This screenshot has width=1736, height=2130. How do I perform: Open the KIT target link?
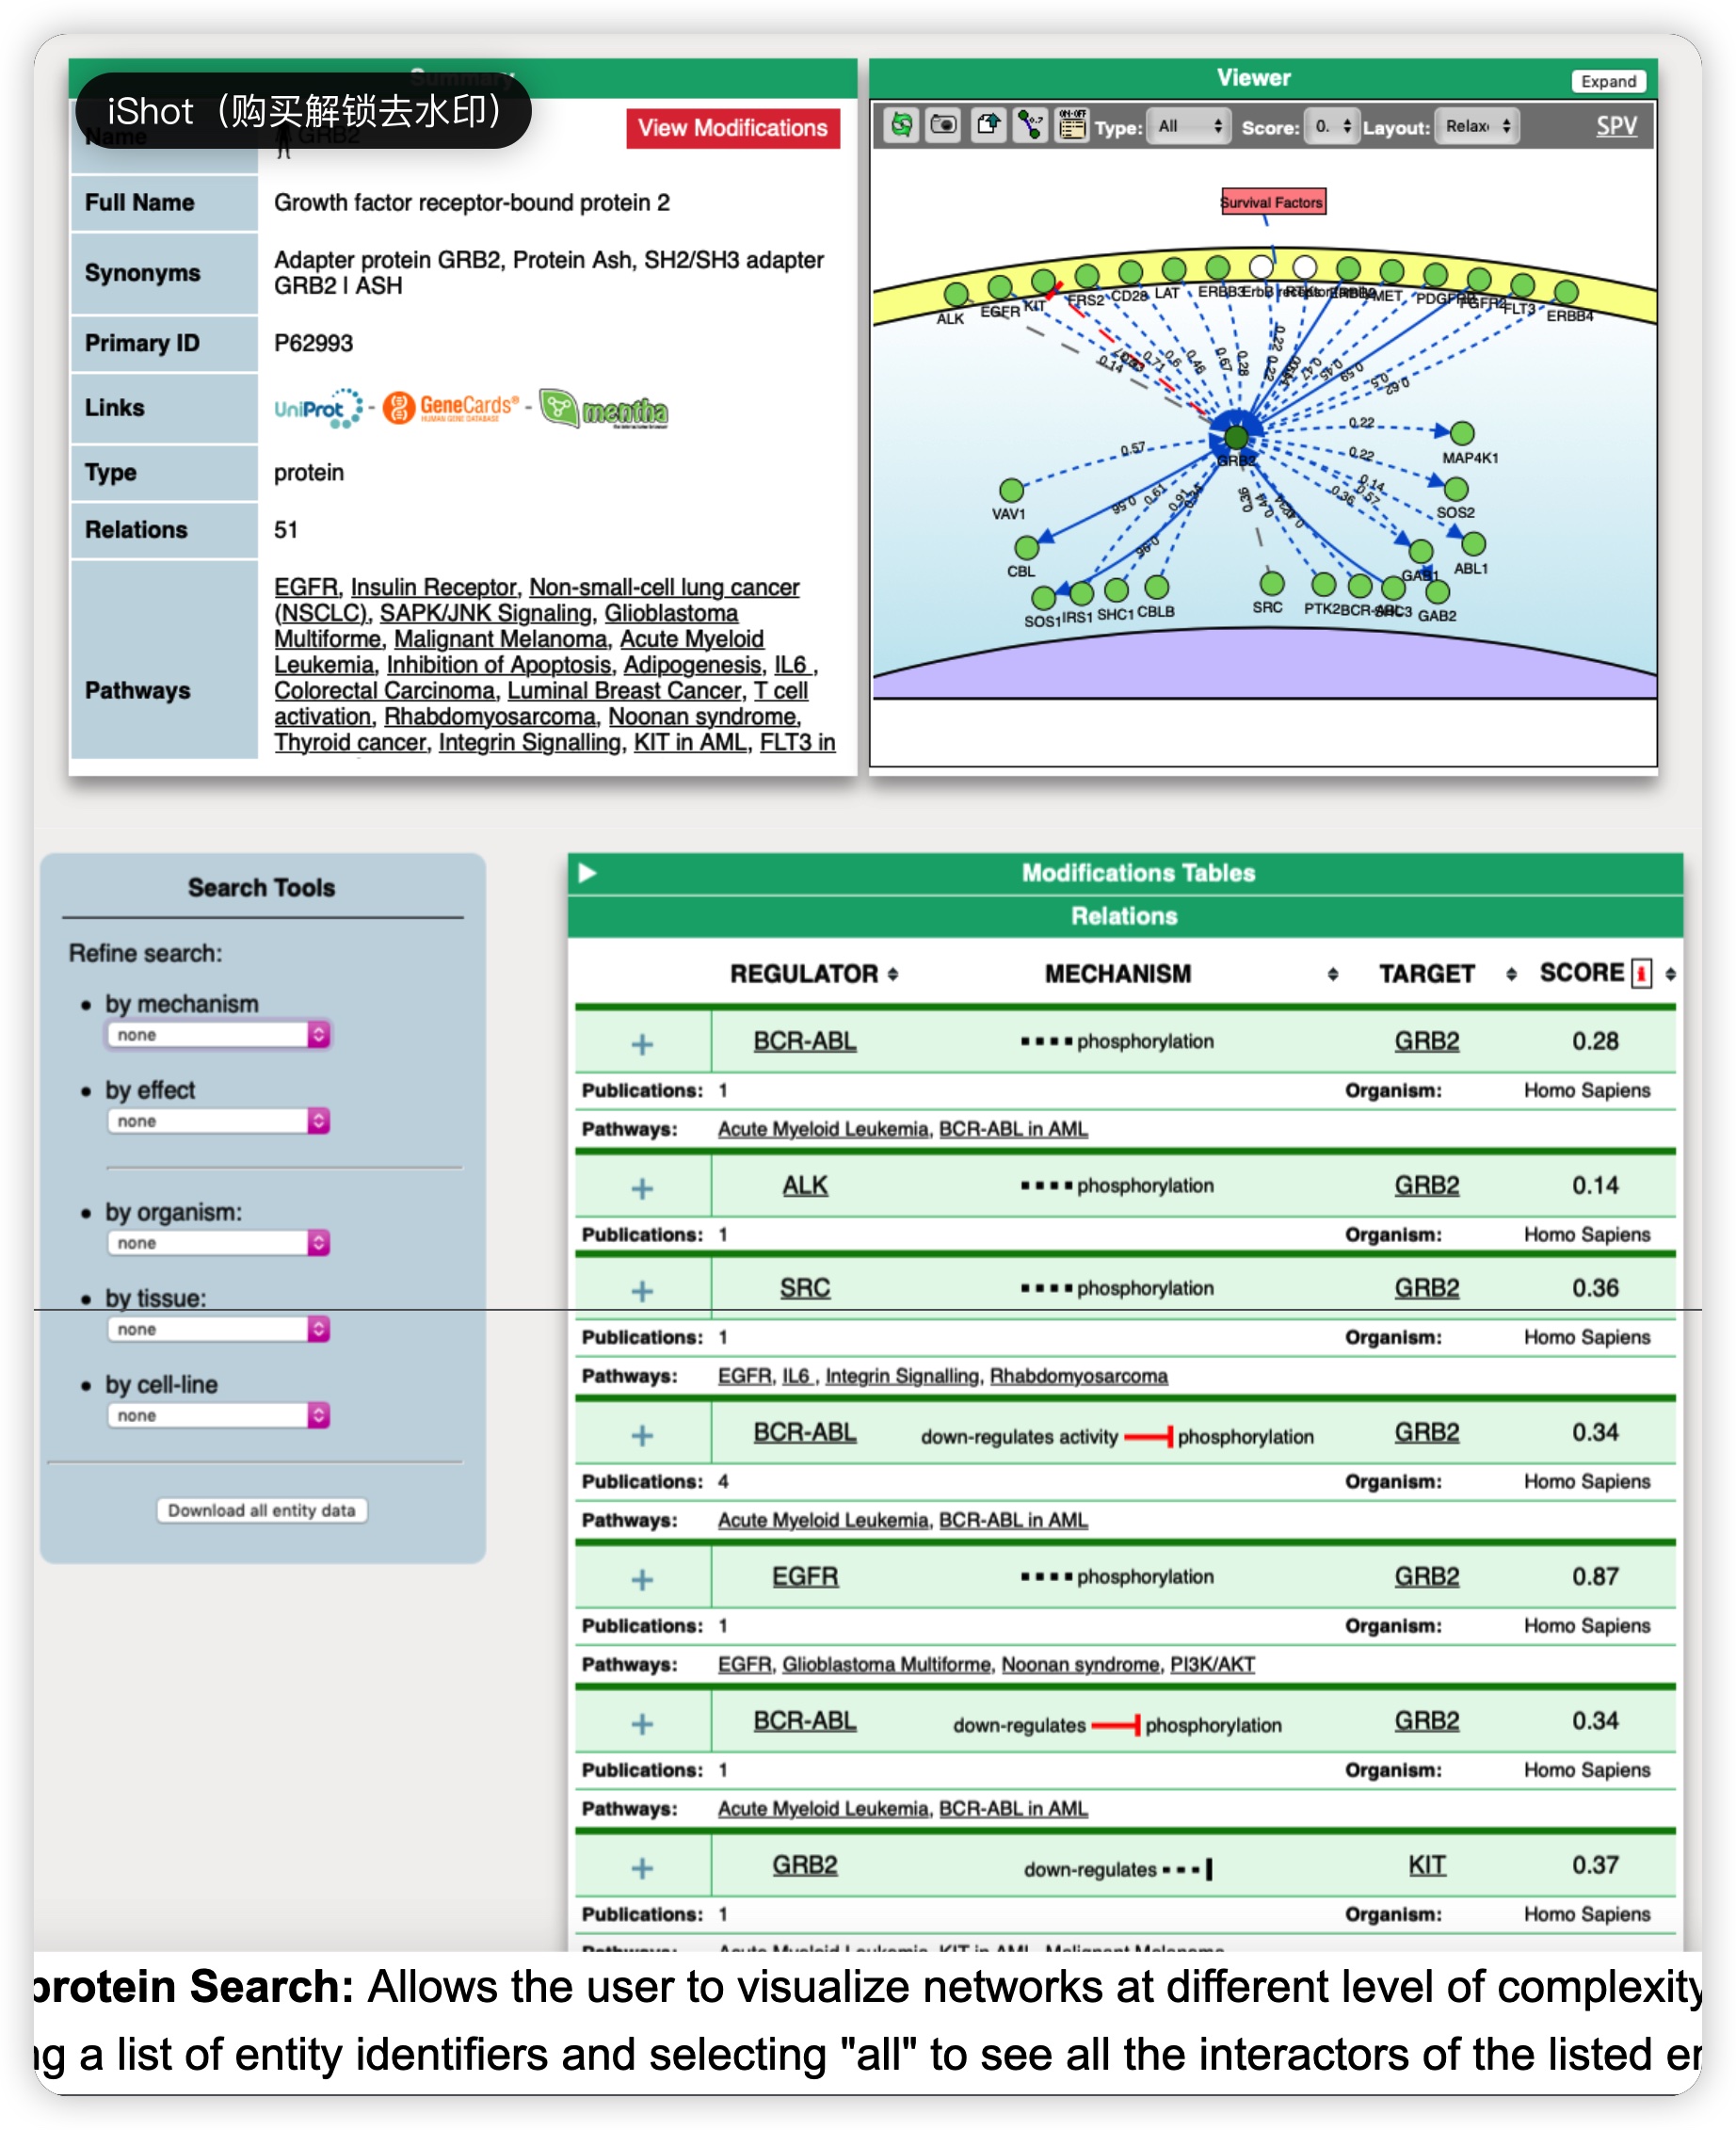[1427, 1865]
